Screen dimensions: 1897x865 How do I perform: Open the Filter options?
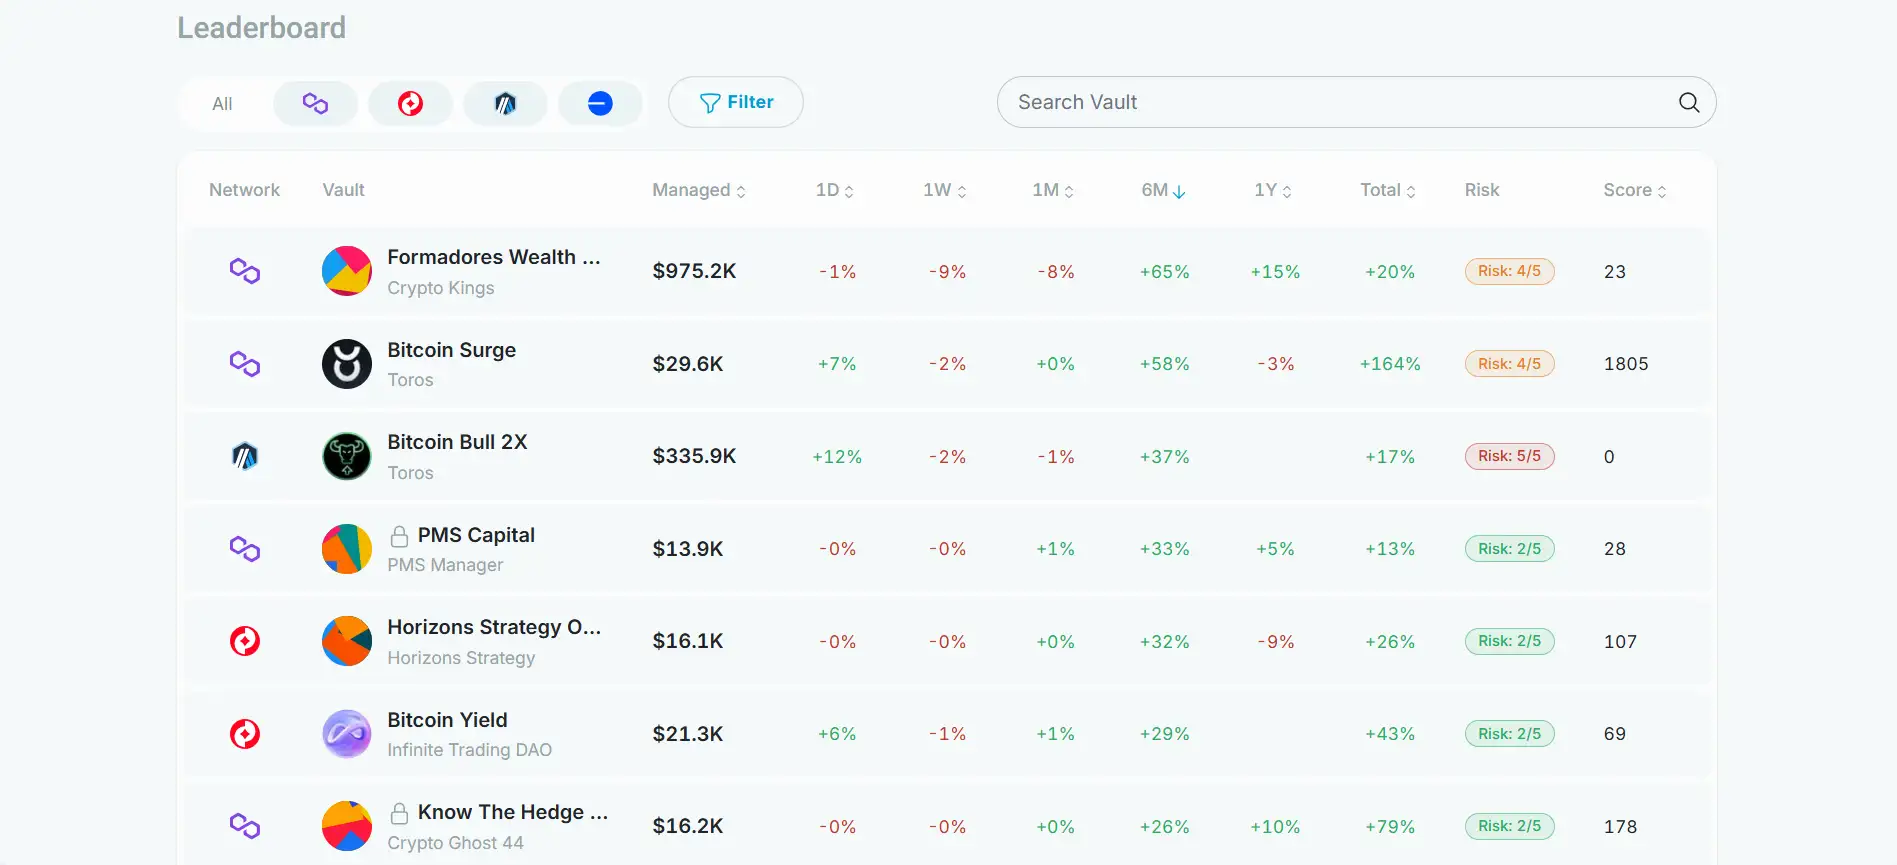click(x=736, y=102)
